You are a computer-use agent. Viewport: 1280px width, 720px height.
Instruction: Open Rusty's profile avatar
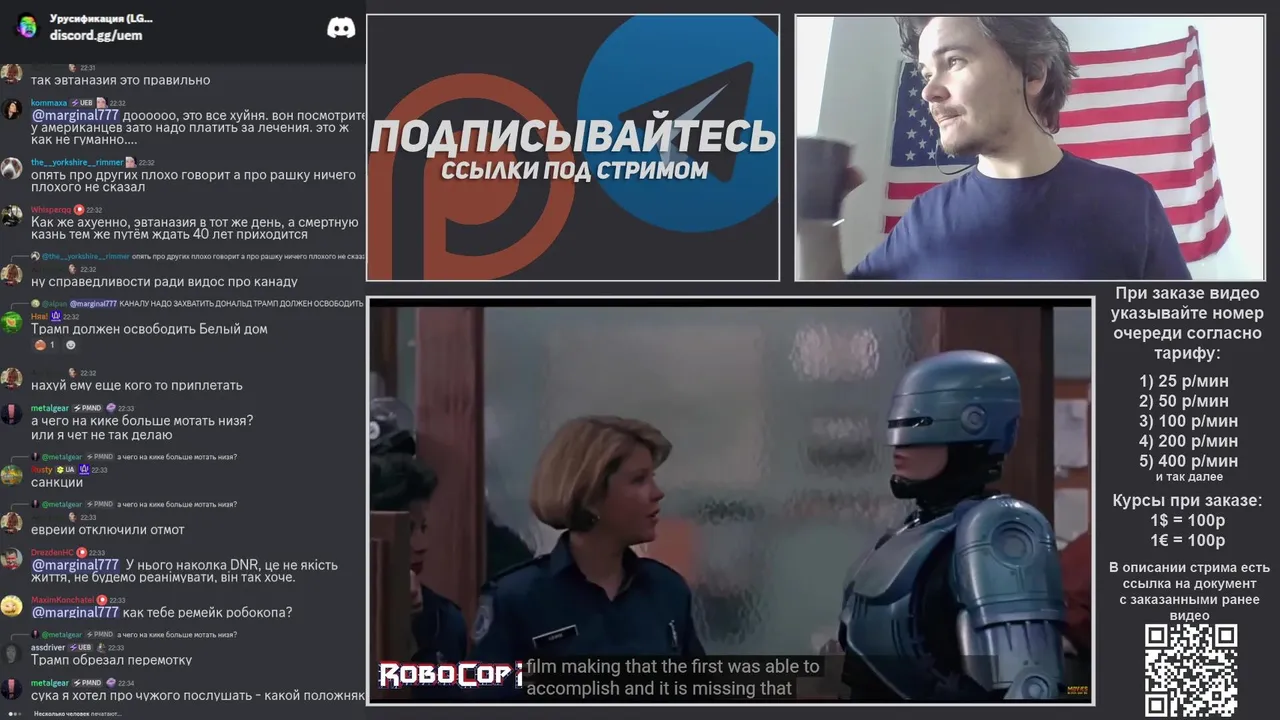[x=11, y=474]
